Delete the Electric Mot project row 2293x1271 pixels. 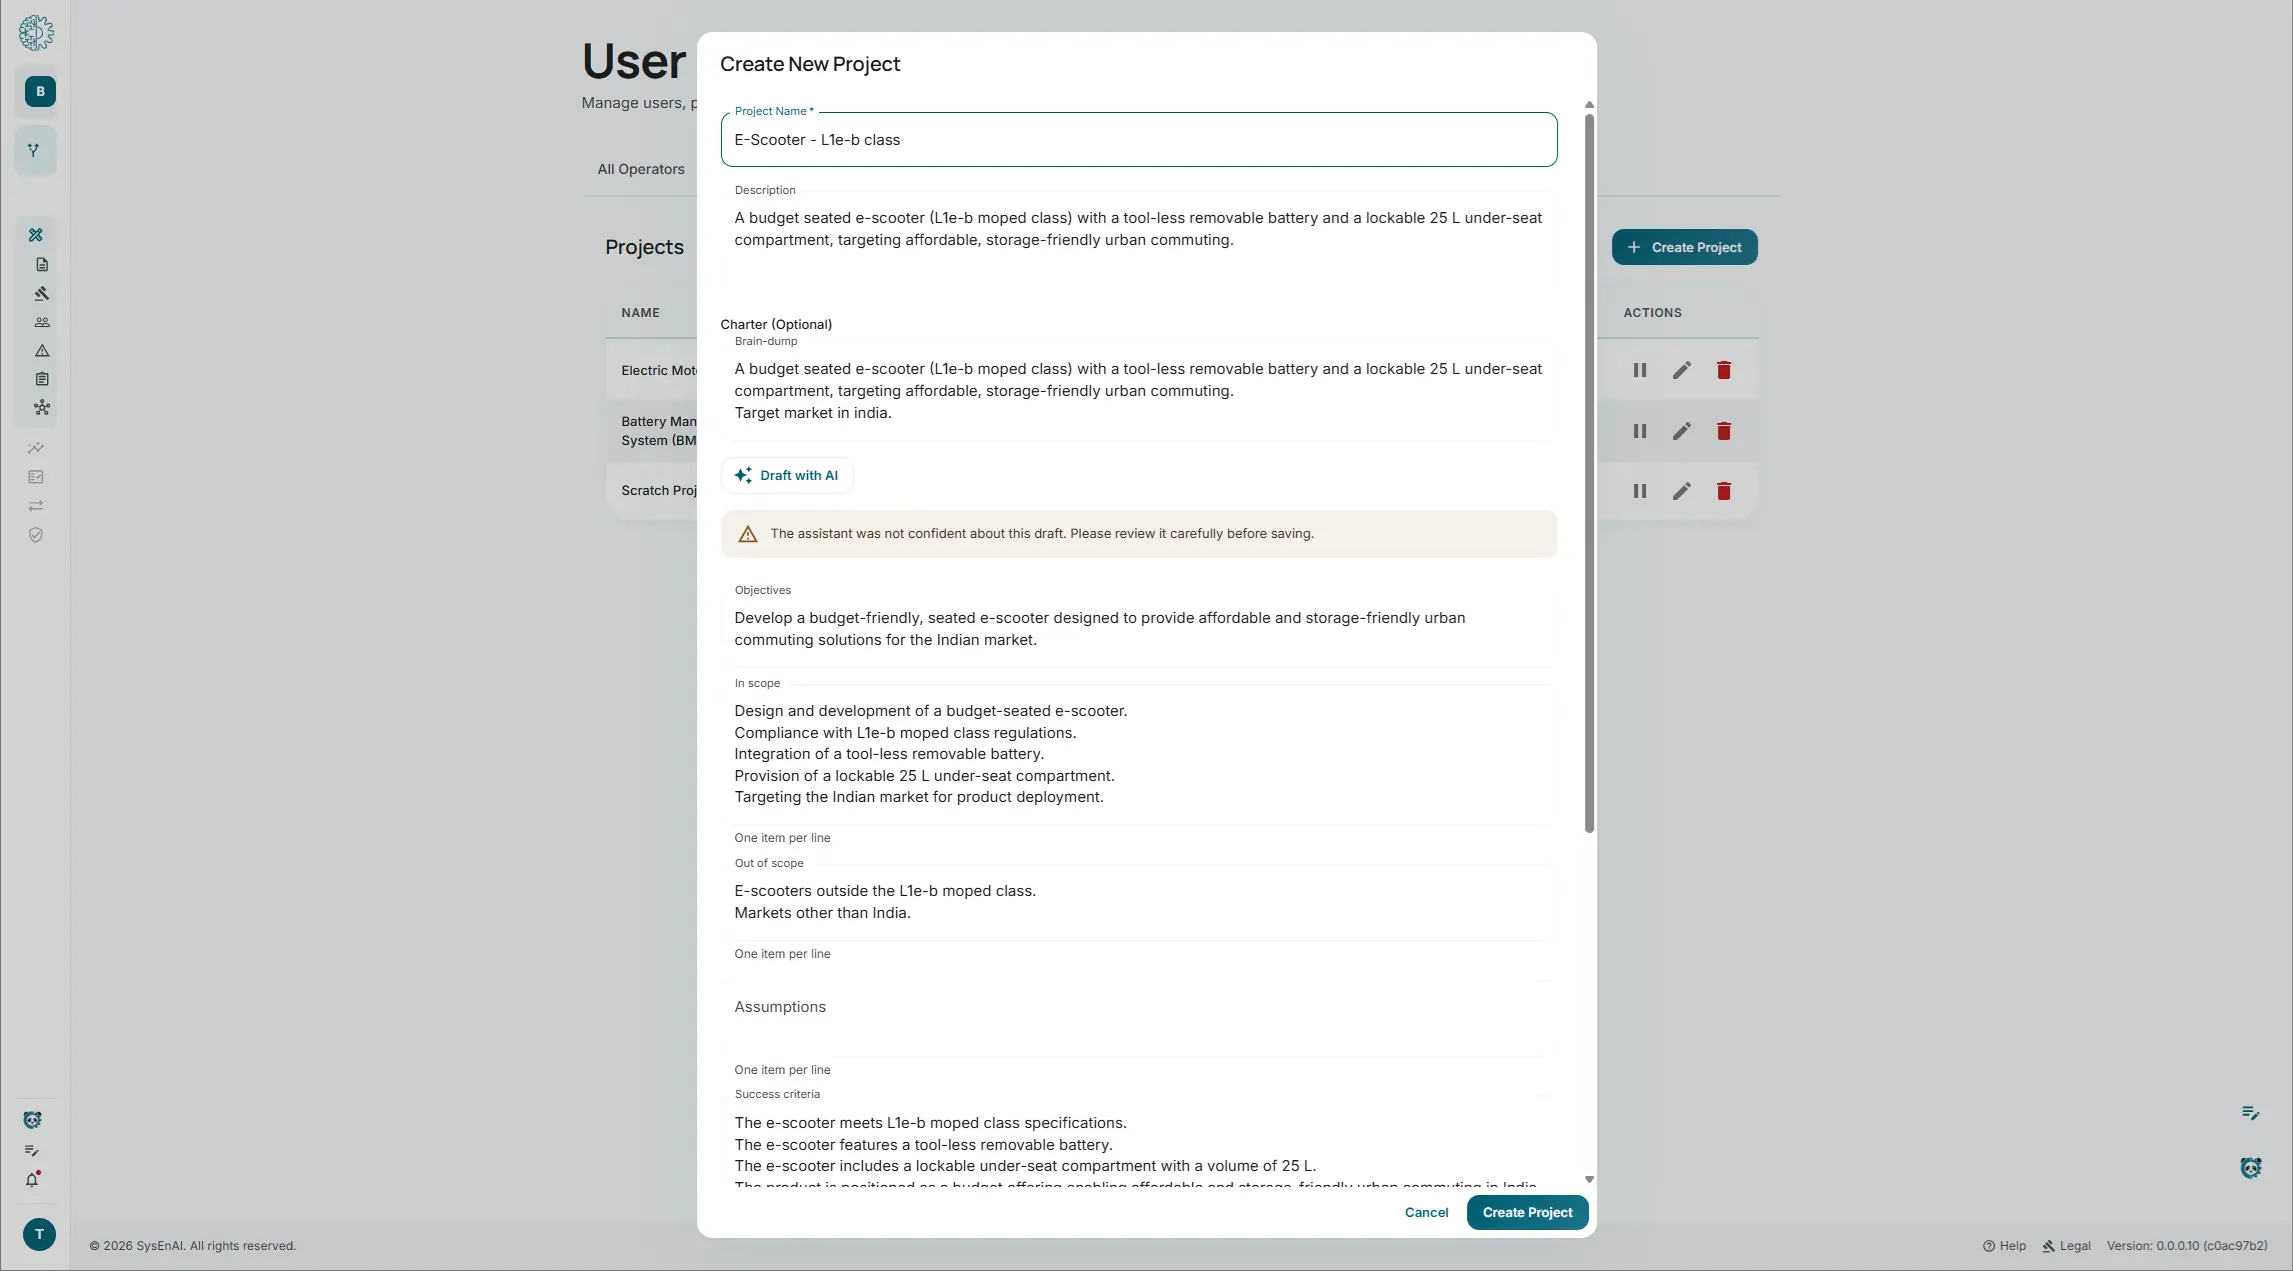tap(1724, 370)
